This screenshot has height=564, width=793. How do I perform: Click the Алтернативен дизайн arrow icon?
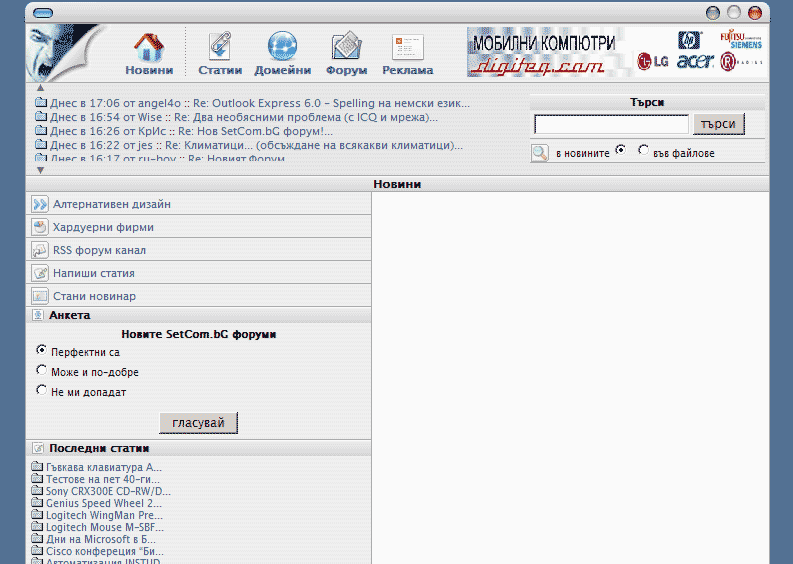40,204
